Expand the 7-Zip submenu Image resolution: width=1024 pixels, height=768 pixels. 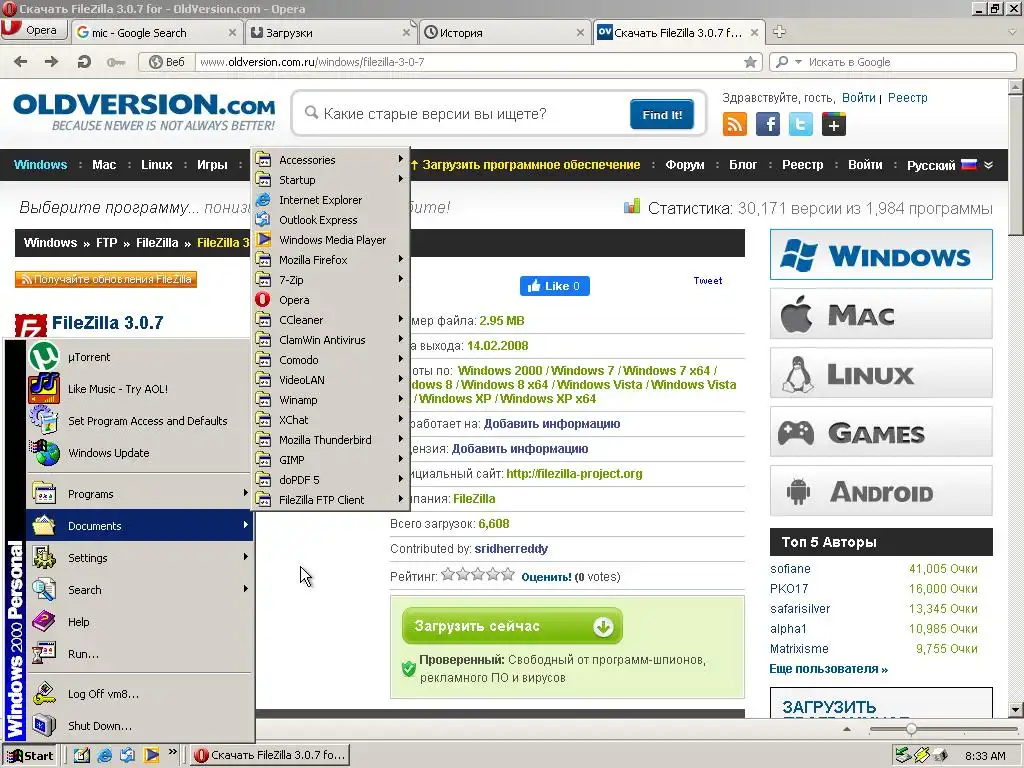(x=330, y=280)
